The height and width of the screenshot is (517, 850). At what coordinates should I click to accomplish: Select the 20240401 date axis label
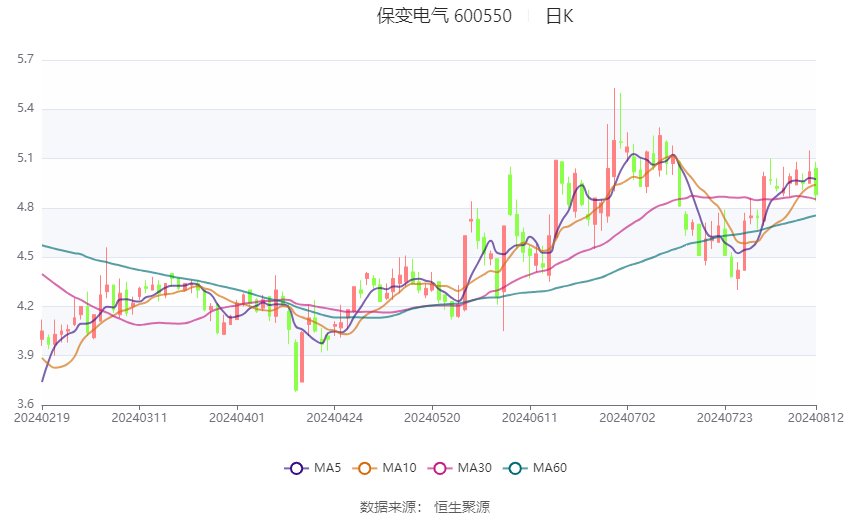point(237,418)
